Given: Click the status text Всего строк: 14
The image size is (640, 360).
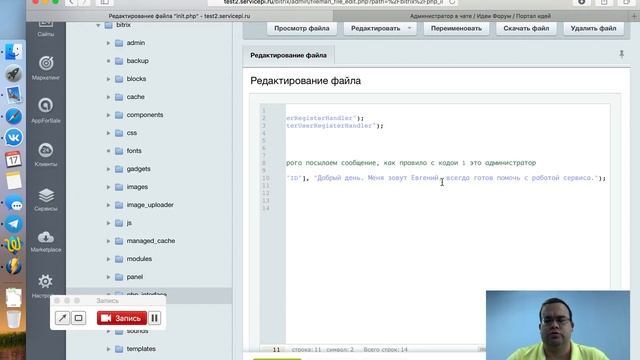Looking at the screenshot, I should point(385,350).
